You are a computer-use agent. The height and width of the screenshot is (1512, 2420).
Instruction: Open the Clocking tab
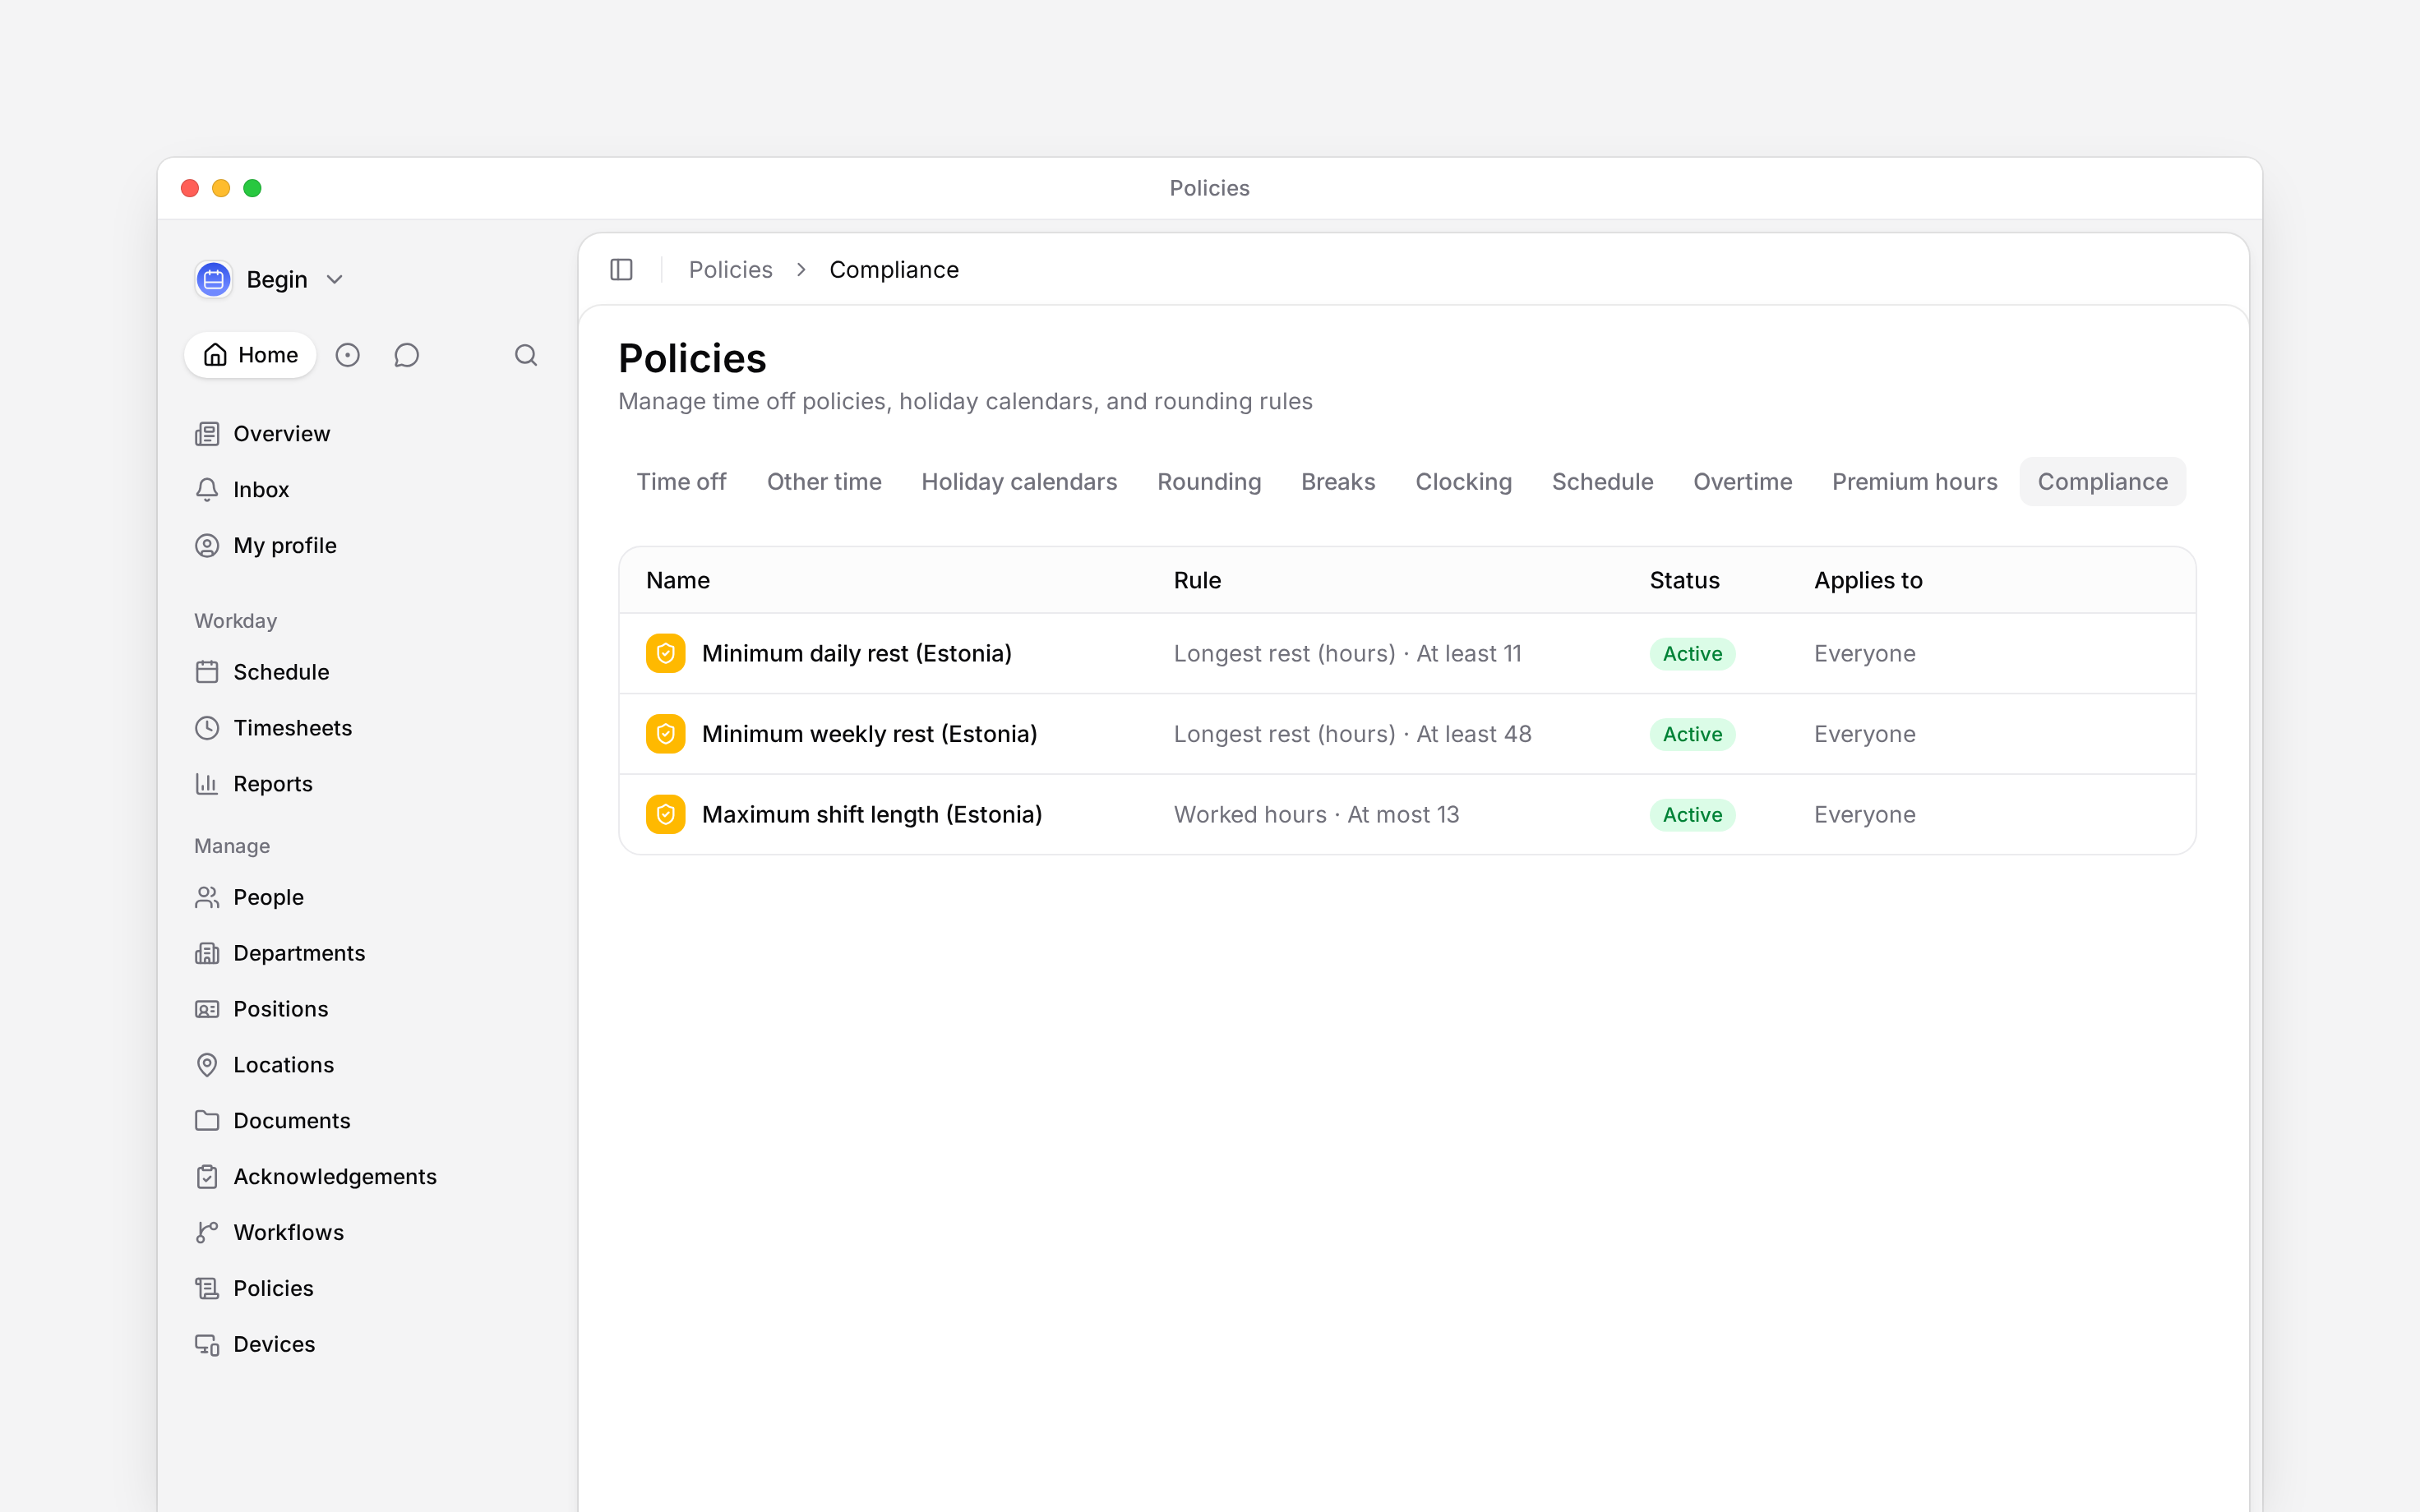(x=1463, y=482)
